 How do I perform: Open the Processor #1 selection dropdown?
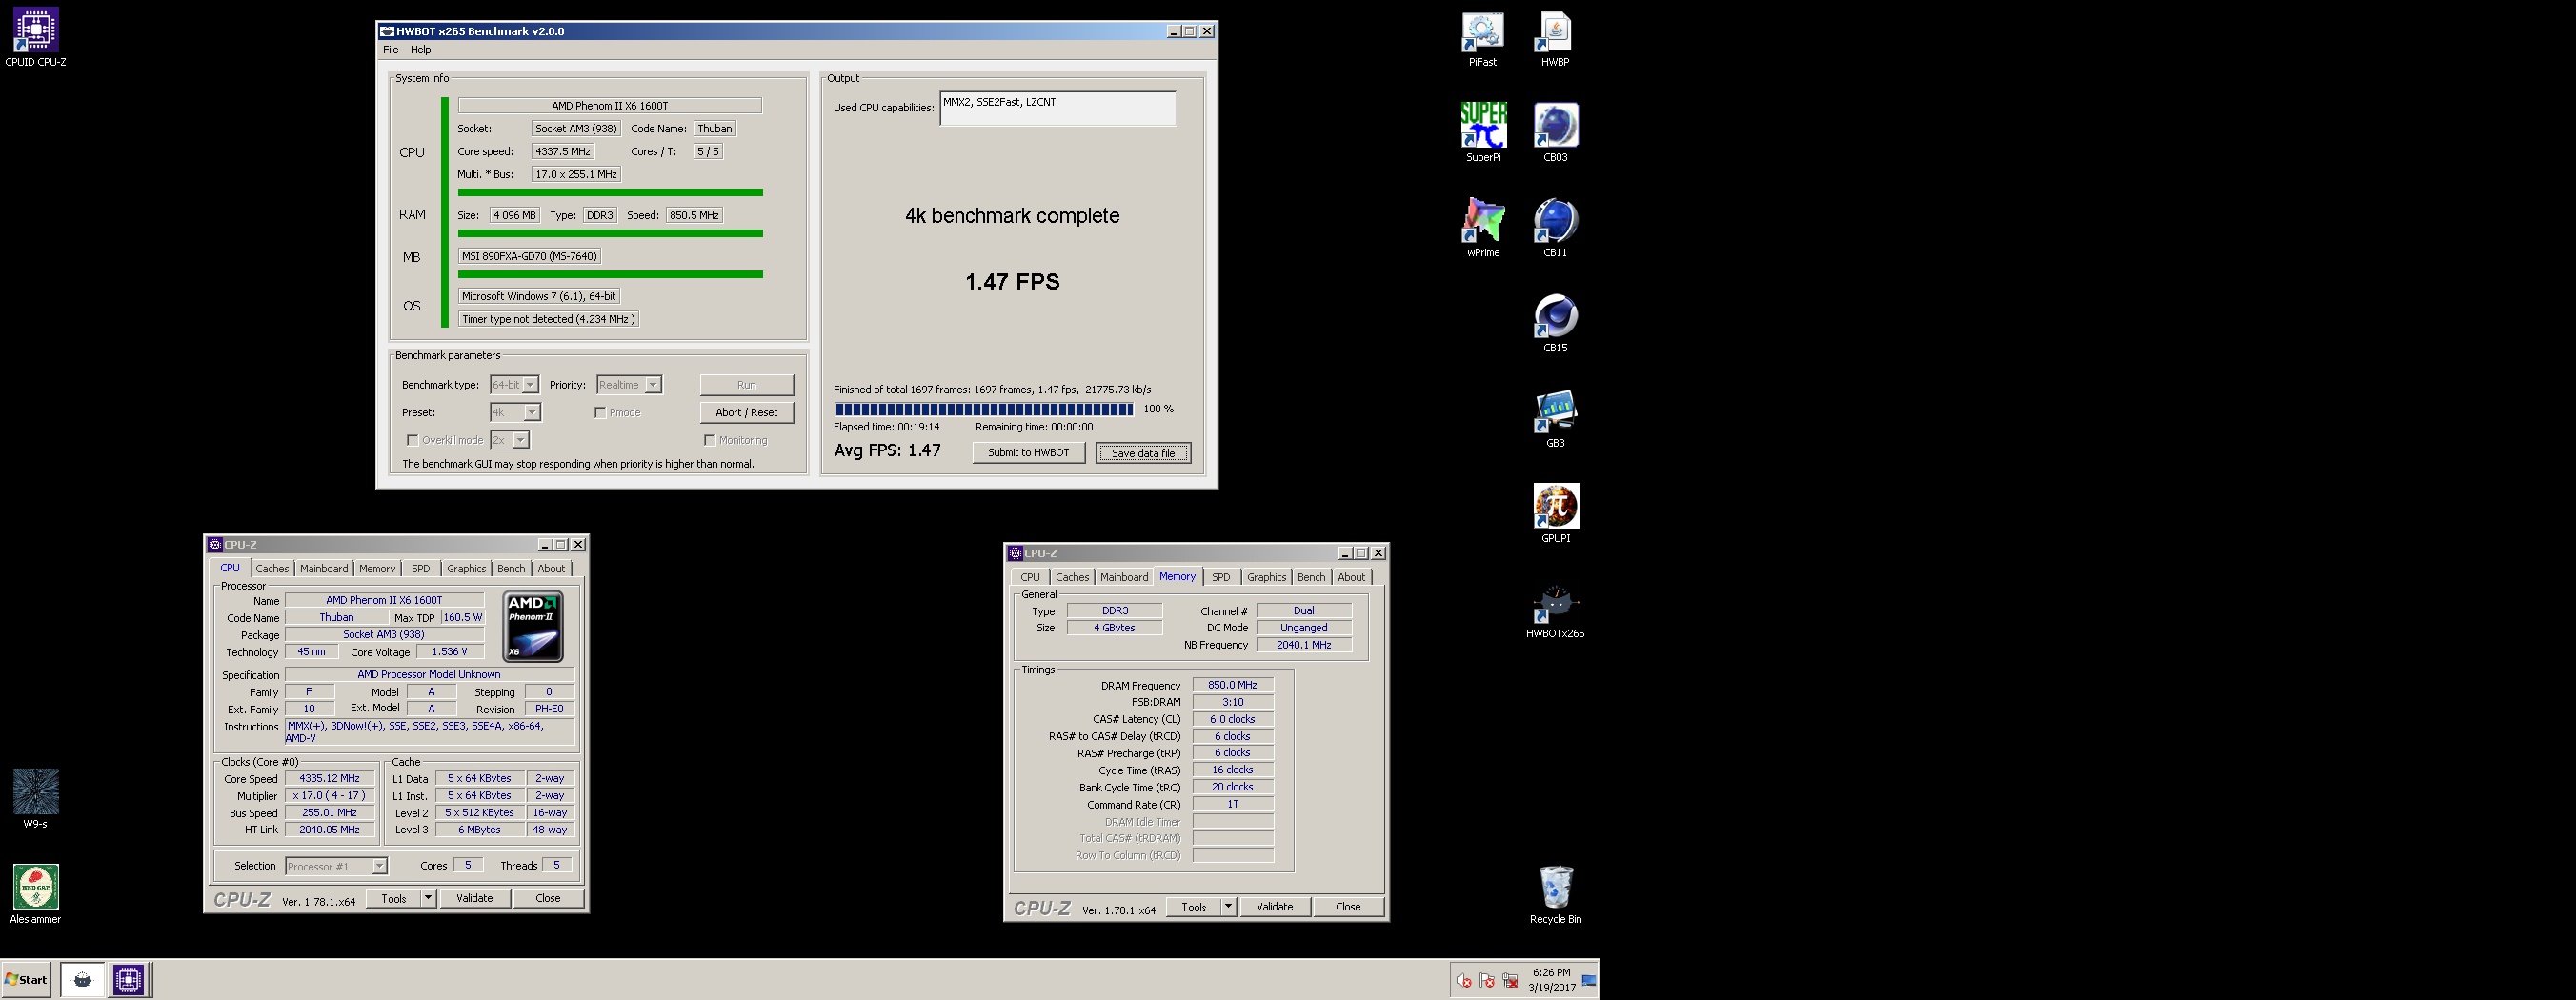(x=336, y=866)
